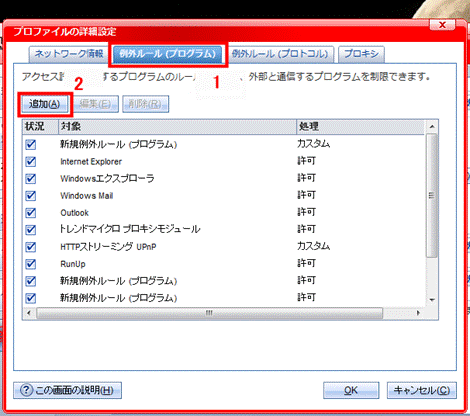Close the プロファイルの詳細設定 dialog

442,25
